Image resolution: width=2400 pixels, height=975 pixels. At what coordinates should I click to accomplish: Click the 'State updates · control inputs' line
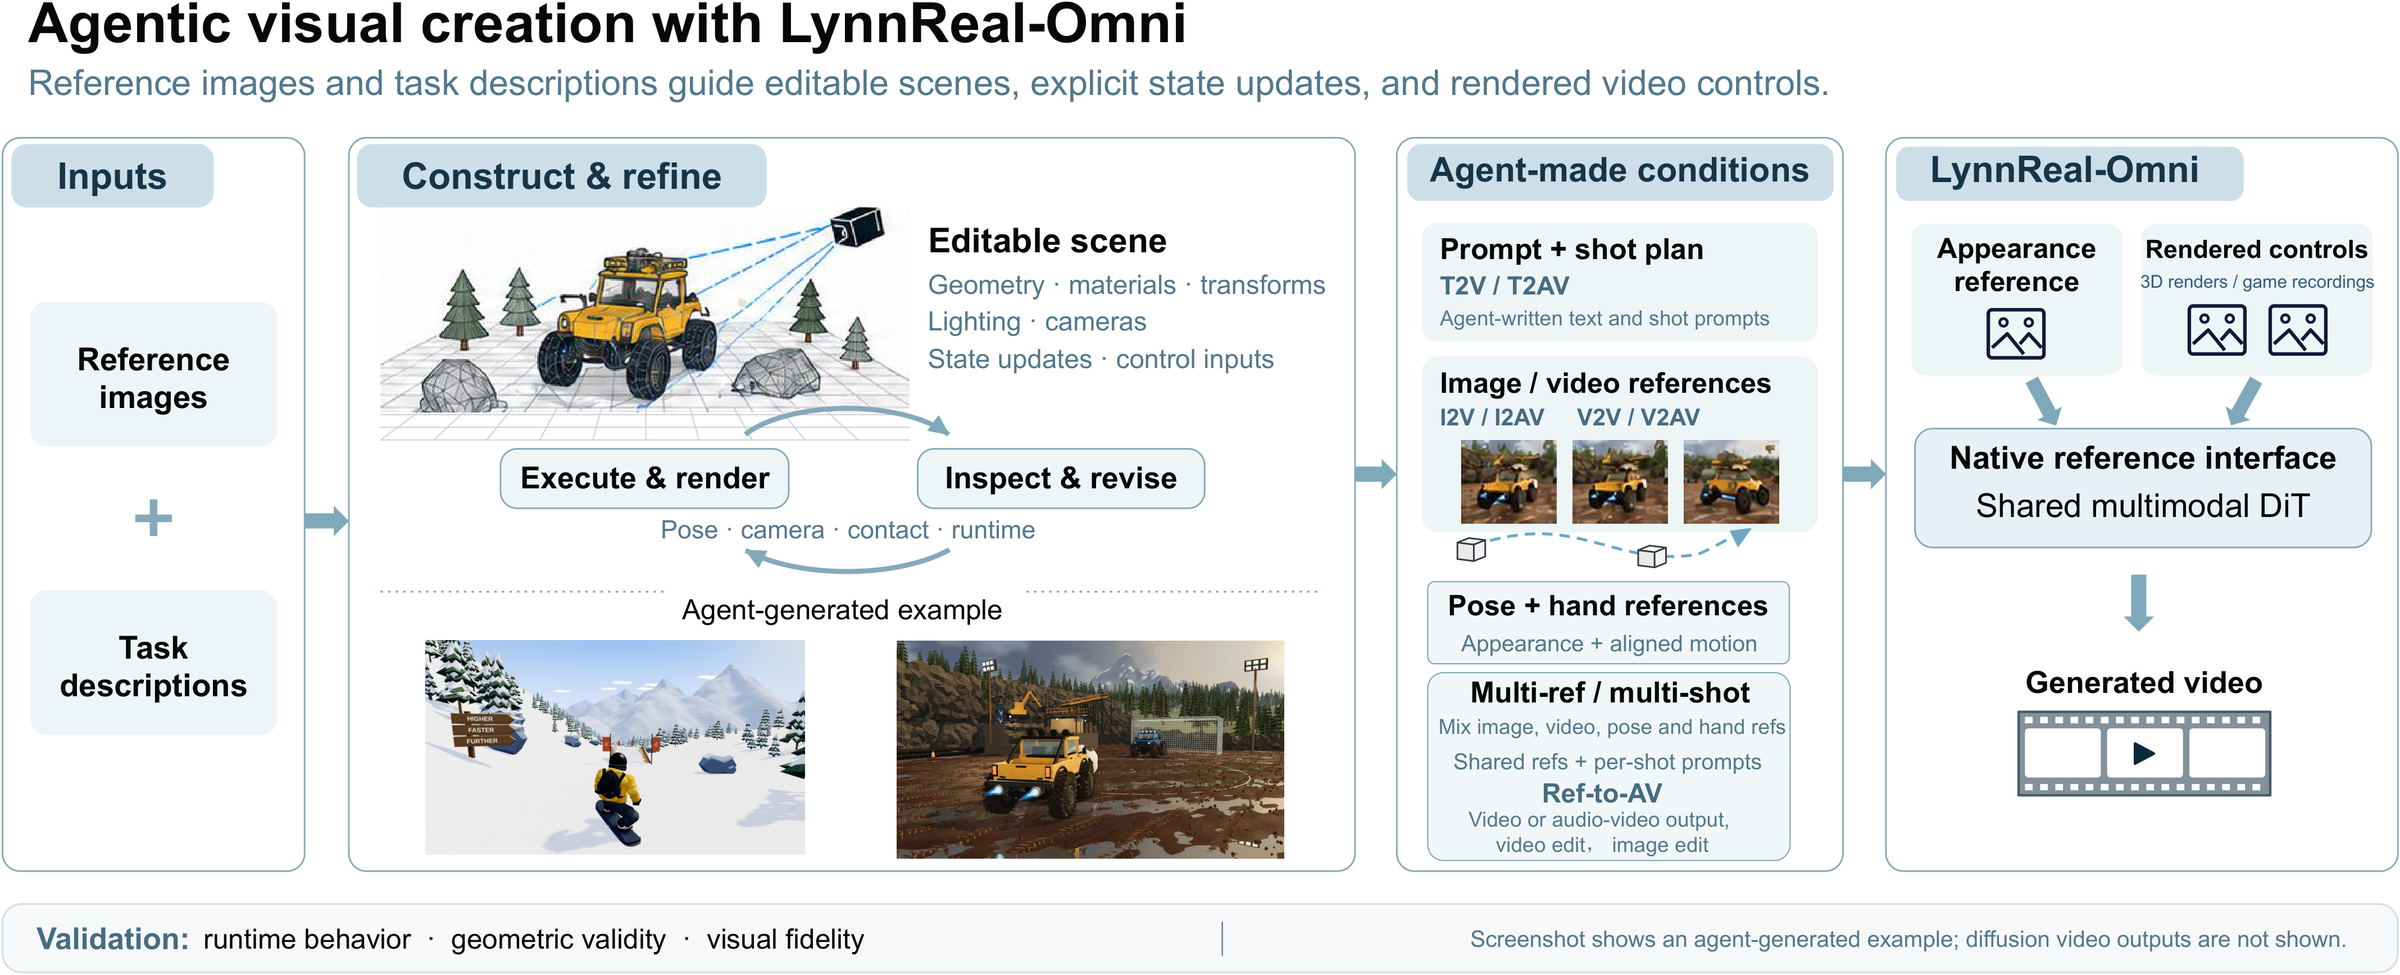click(x=1100, y=359)
